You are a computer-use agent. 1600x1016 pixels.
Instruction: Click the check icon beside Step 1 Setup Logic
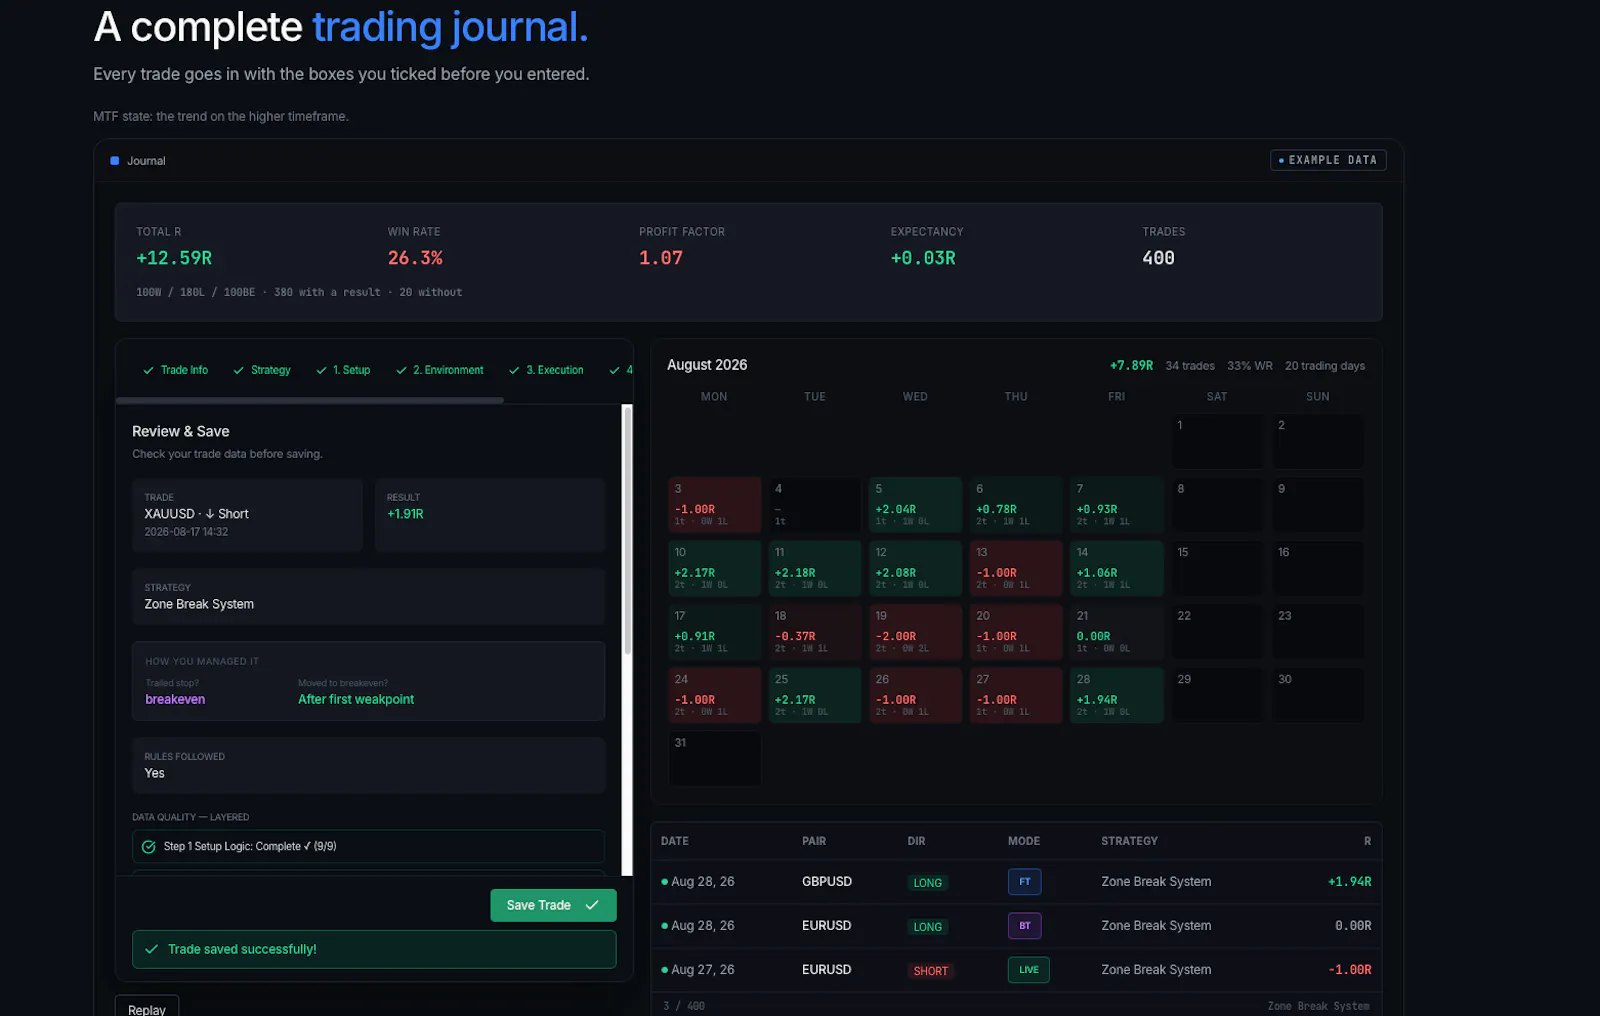149,847
